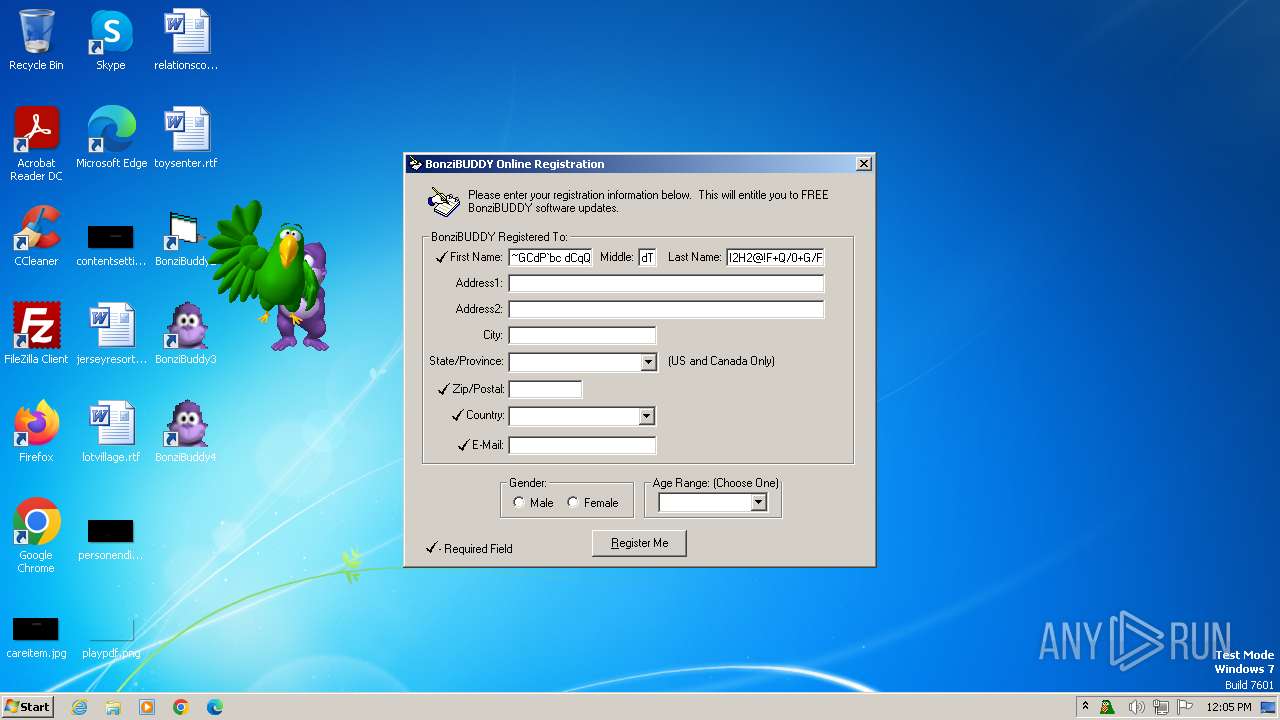Launch Skype from the desktop
Viewport: 1280px width, 720px height.
click(110, 40)
